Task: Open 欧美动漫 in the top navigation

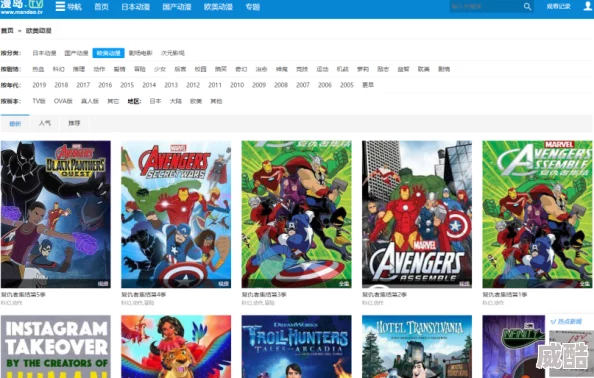Action: click(218, 7)
